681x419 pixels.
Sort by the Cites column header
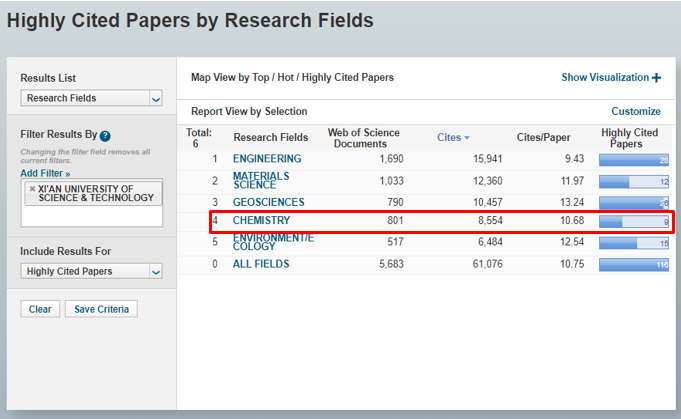tap(448, 138)
